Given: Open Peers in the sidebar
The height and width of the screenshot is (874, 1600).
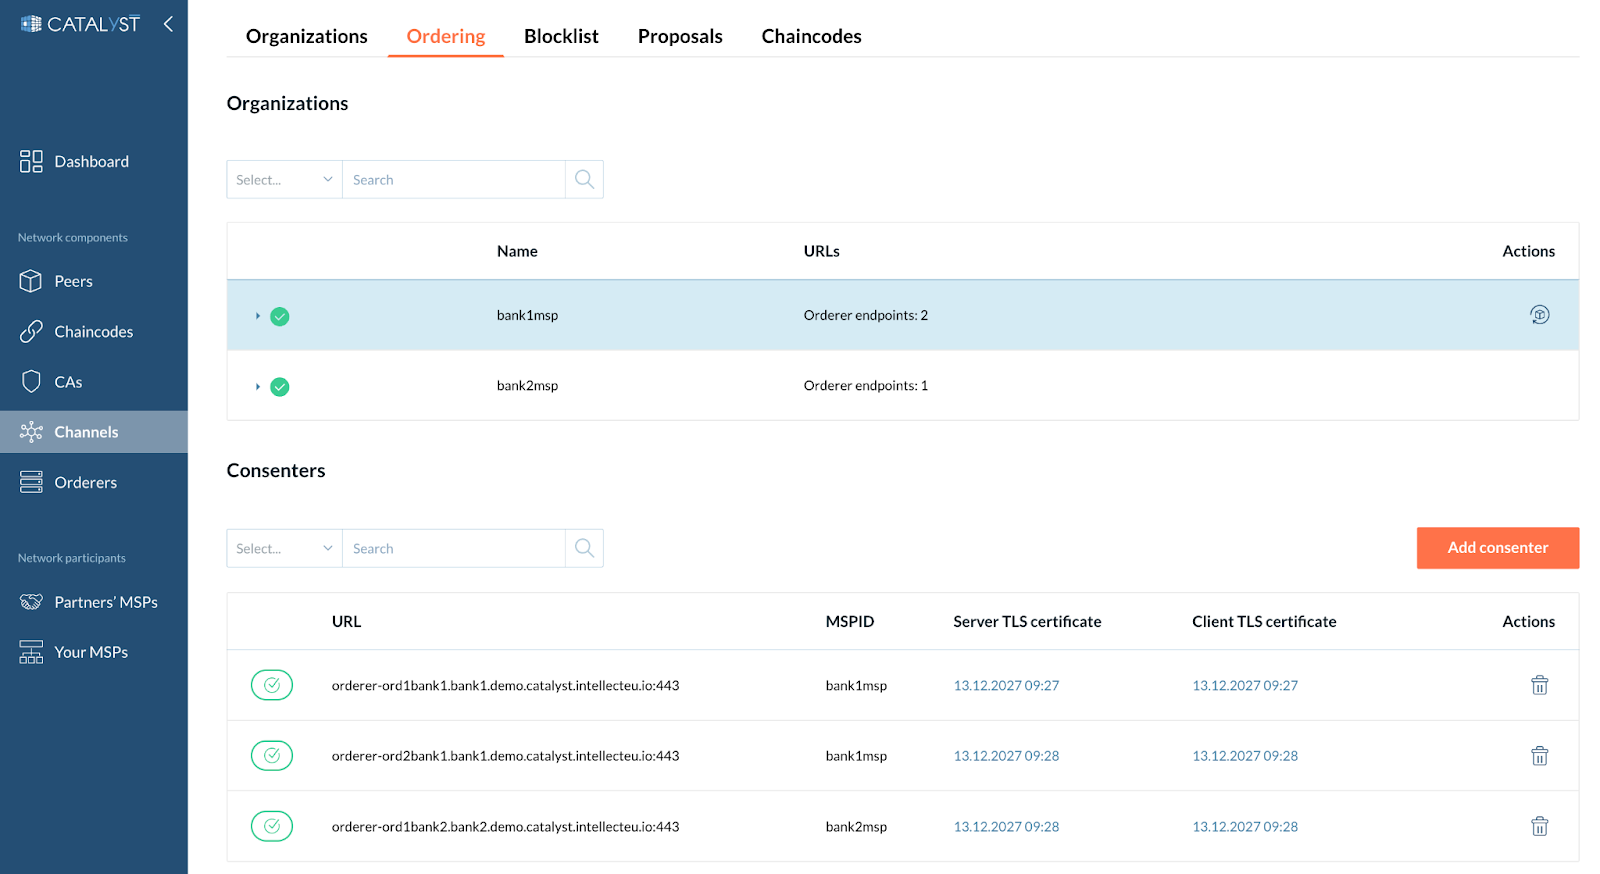Looking at the screenshot, I should [73, 282].
